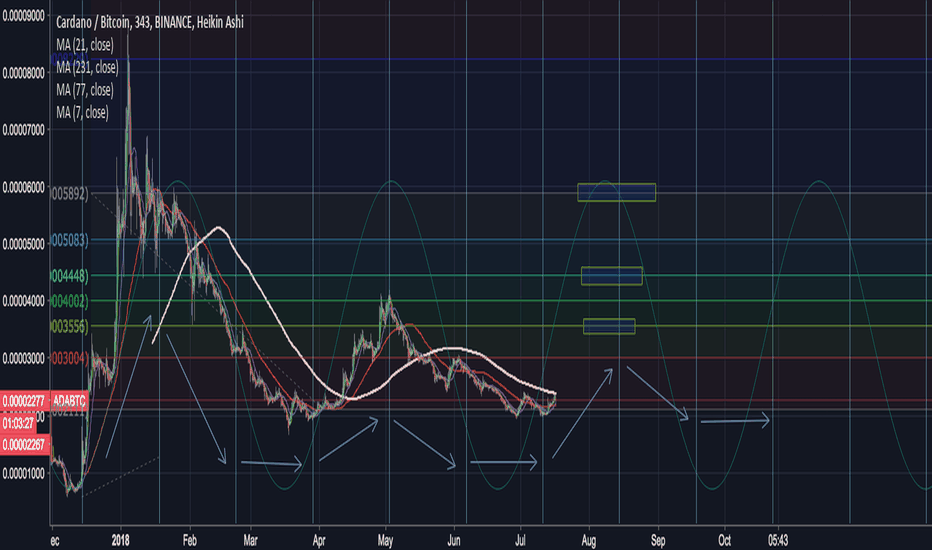Click the Jul label on time axis
The width and height of the screenshot is (932, 550).
(520, 540)
